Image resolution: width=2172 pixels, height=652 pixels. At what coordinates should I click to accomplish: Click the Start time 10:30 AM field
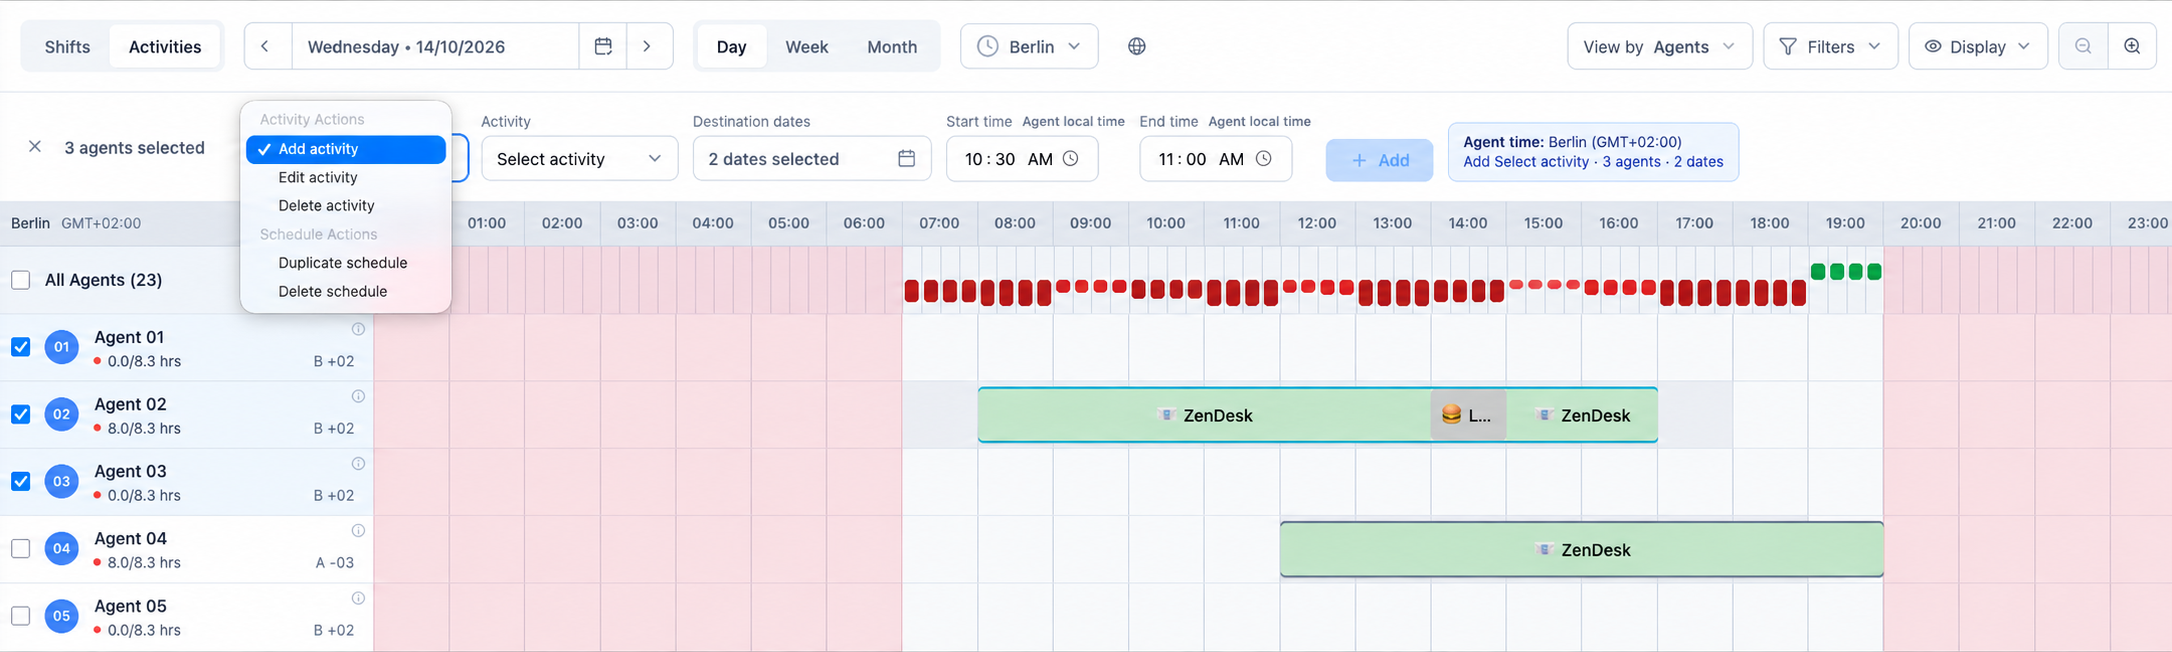pos(1021,158)
